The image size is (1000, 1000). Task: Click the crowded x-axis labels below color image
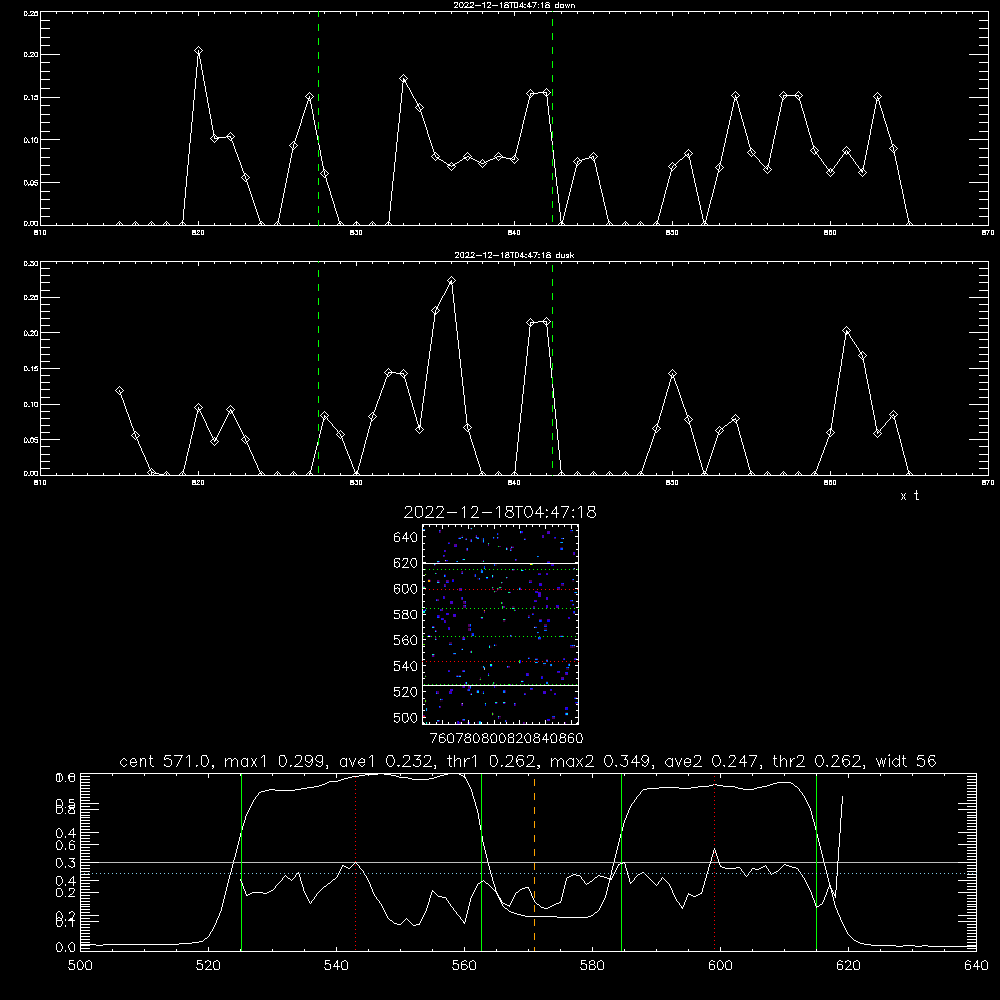[x=506, y=738]
